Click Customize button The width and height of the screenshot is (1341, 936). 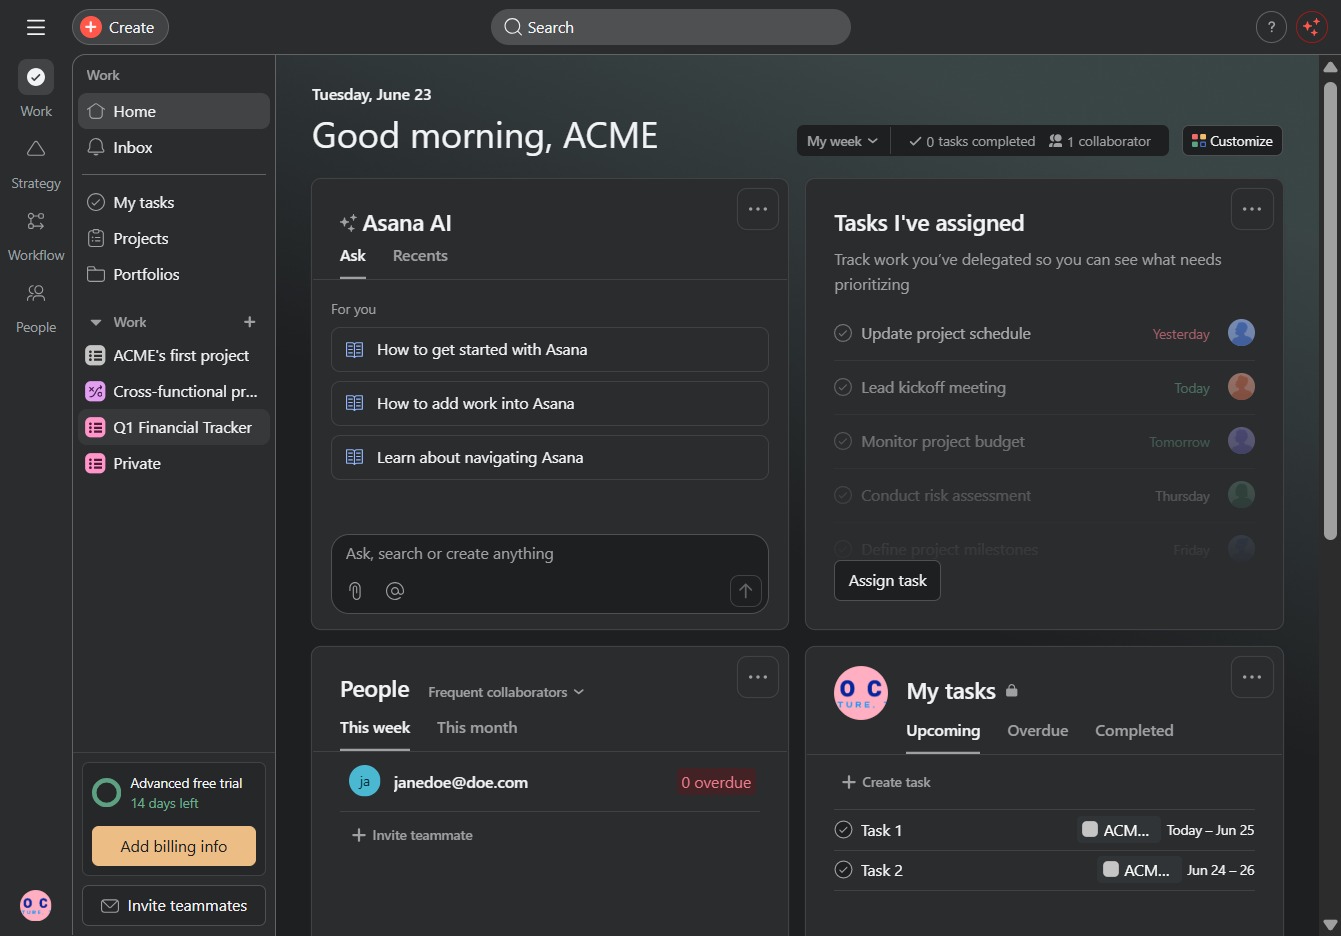[1232, 141]
